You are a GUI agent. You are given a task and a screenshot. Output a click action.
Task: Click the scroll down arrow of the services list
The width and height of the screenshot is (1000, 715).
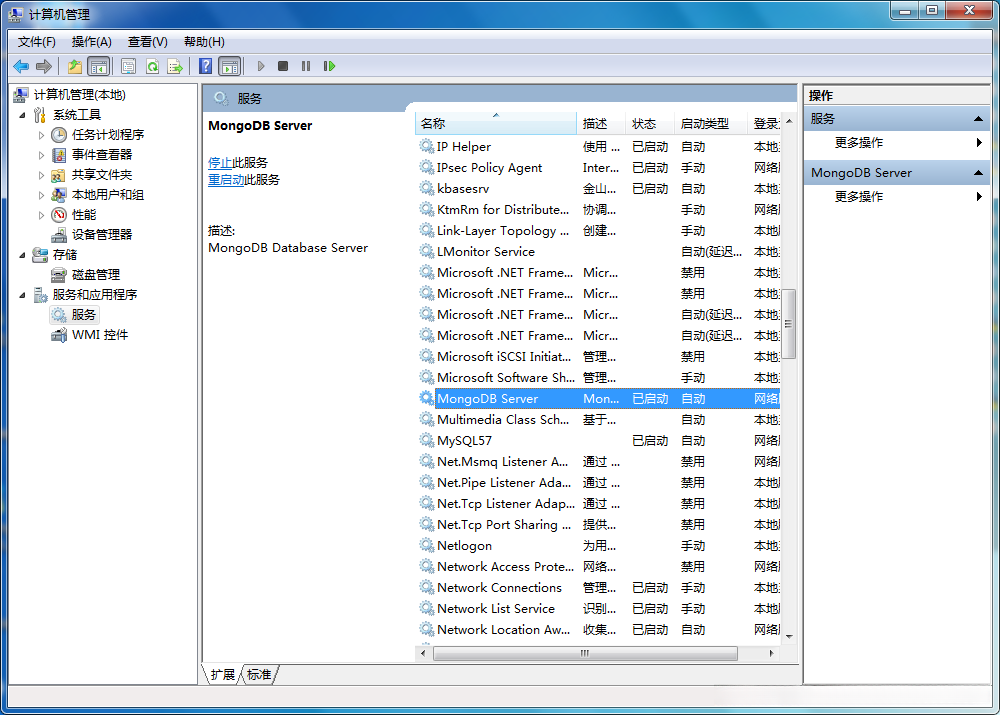point(789,636)
